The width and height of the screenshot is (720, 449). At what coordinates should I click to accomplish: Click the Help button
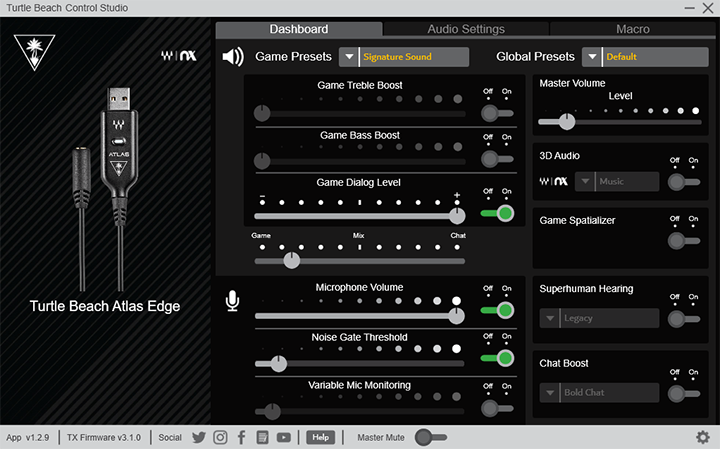(x=320, y=437)
